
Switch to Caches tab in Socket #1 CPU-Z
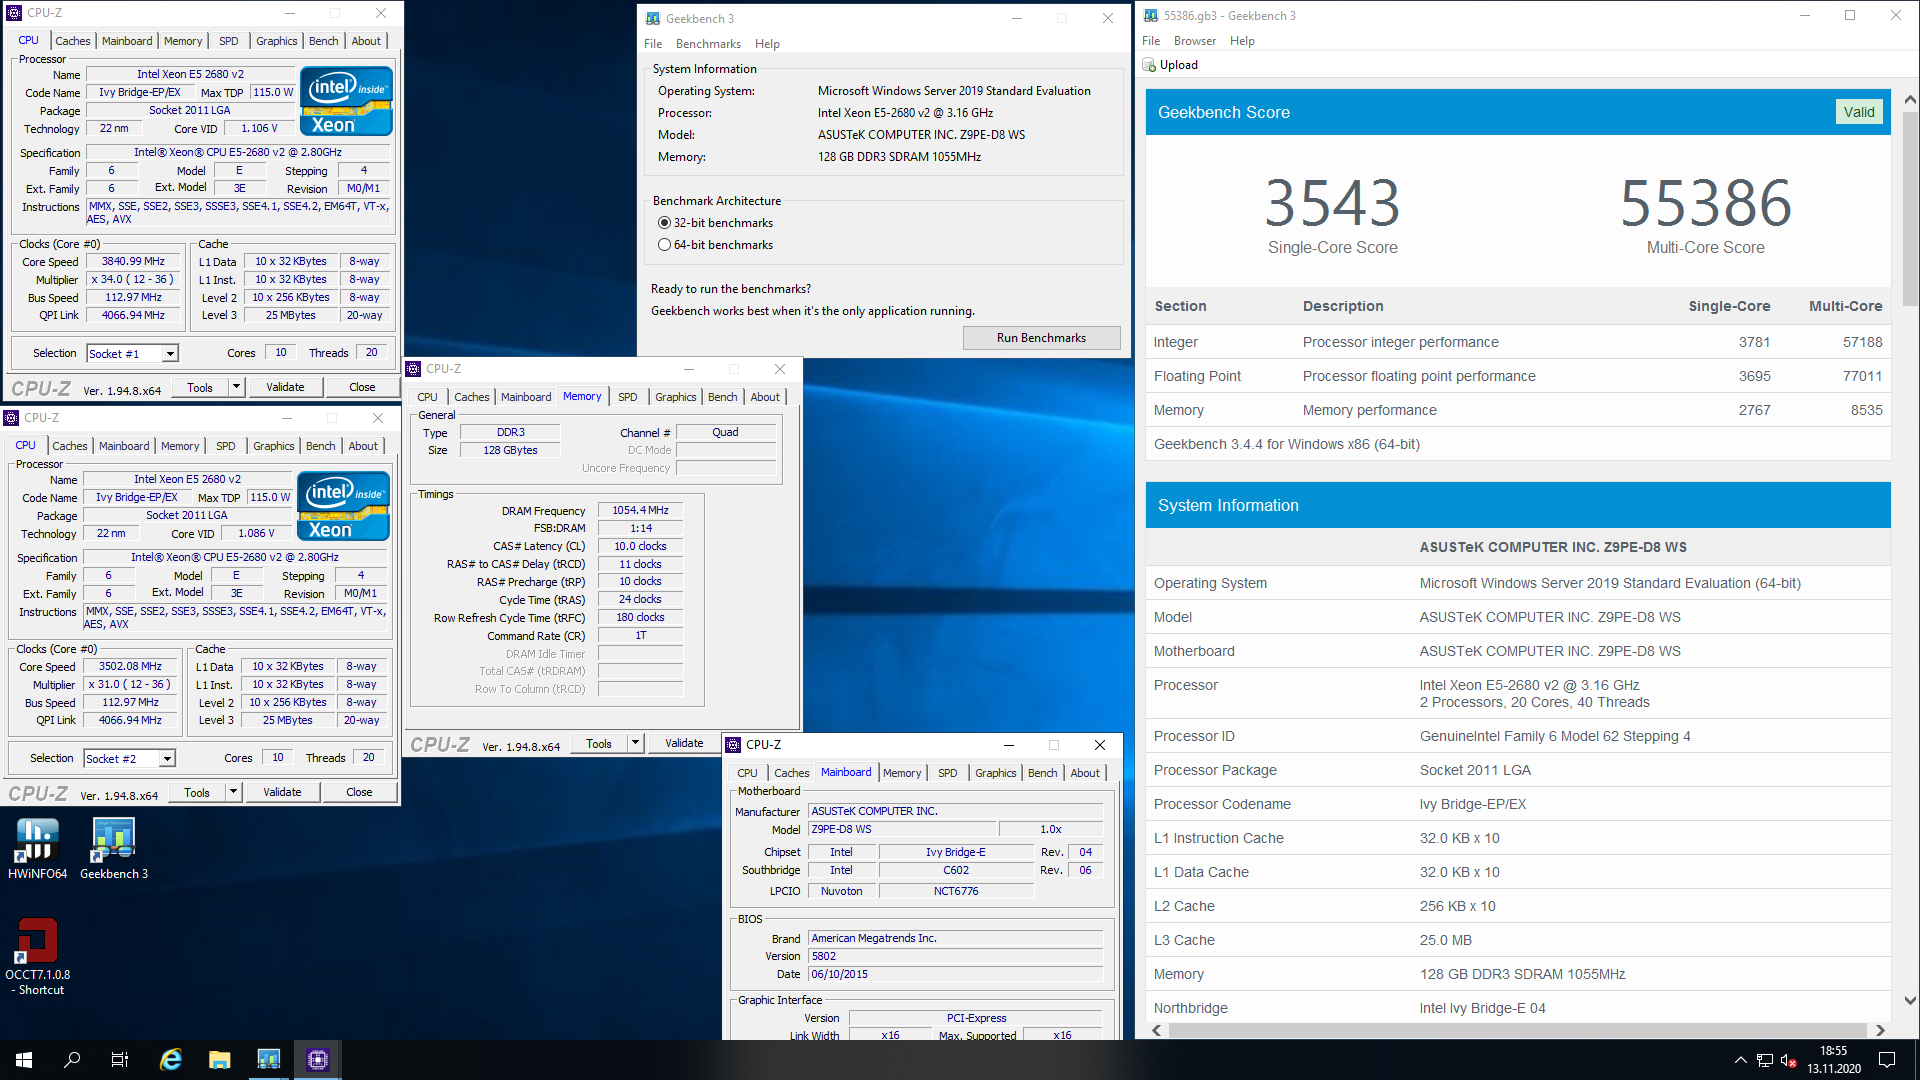[x=73, y=41]
